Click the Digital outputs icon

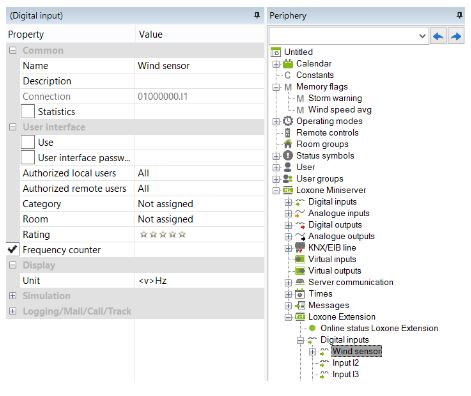[x=300, y=225]
